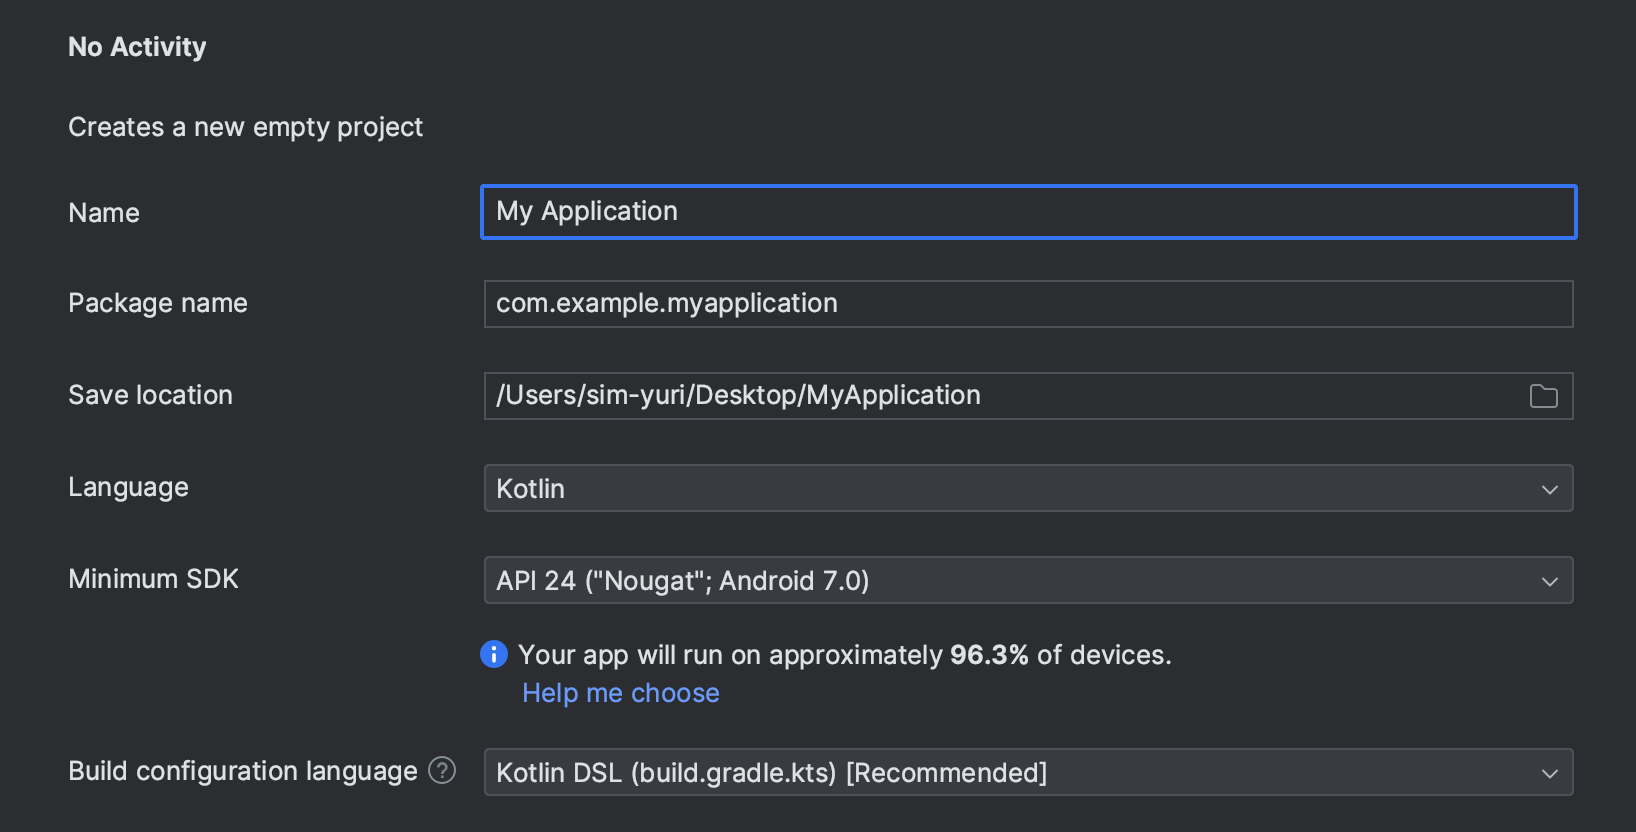
Task: Click the Package name field com.example.myapplication
Action: pyautogui.click(x=1028, y=304)
